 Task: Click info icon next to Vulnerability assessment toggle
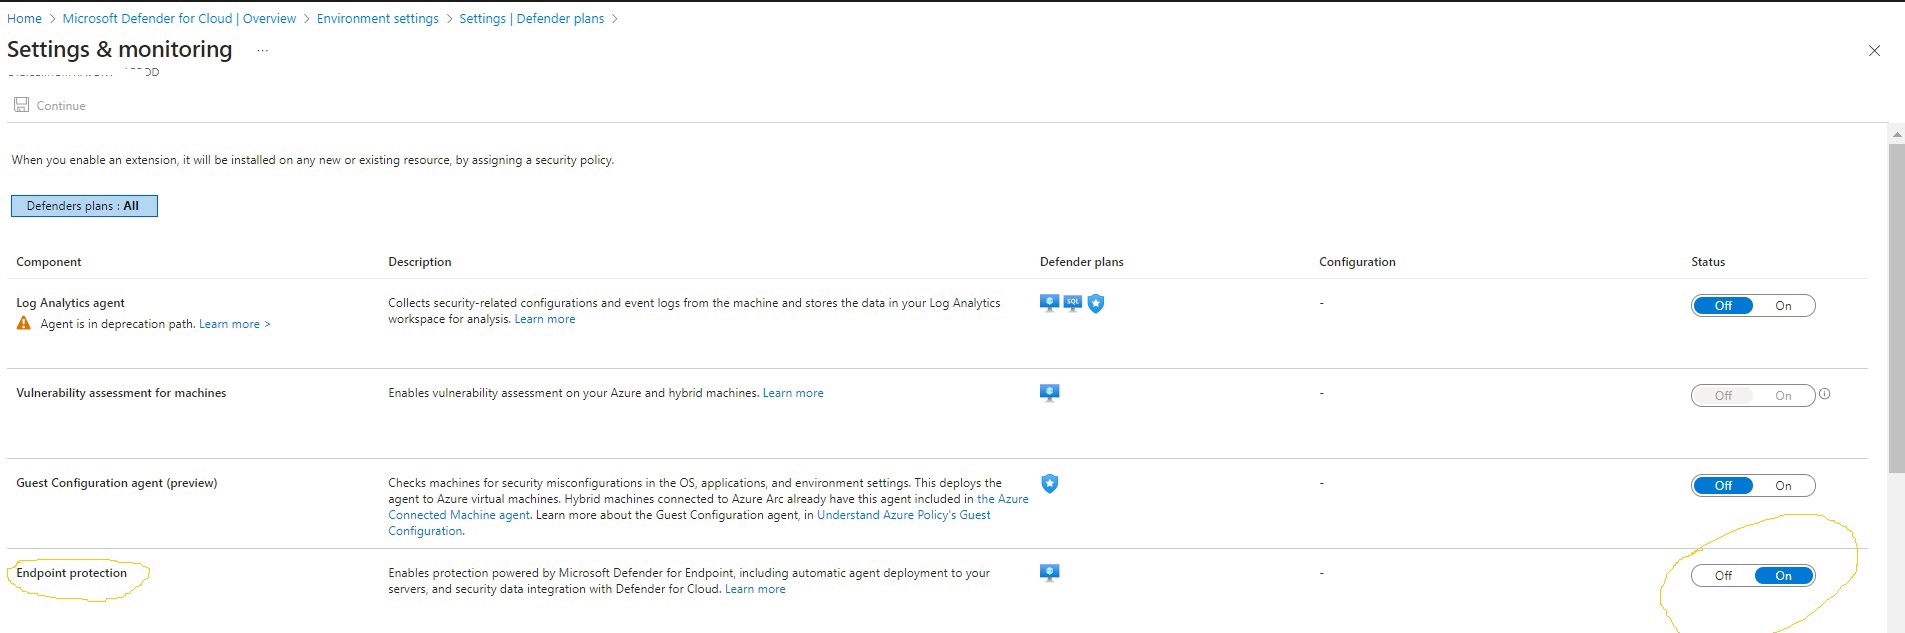1824,394
